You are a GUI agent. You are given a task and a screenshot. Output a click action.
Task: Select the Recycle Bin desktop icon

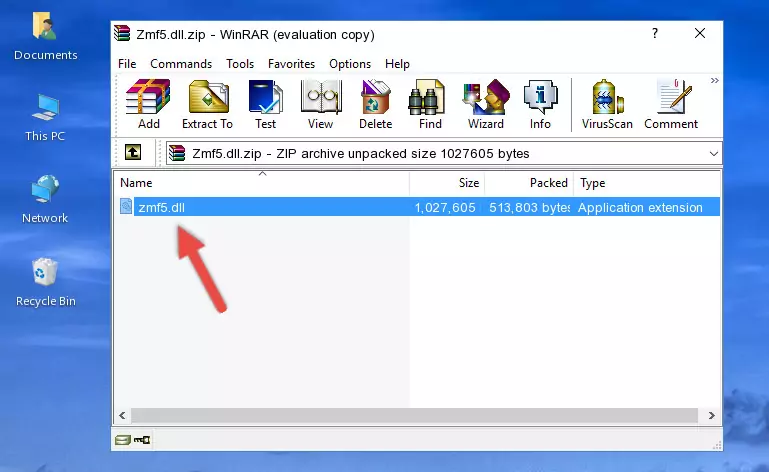pyautogui.click(x=46, y=283)
